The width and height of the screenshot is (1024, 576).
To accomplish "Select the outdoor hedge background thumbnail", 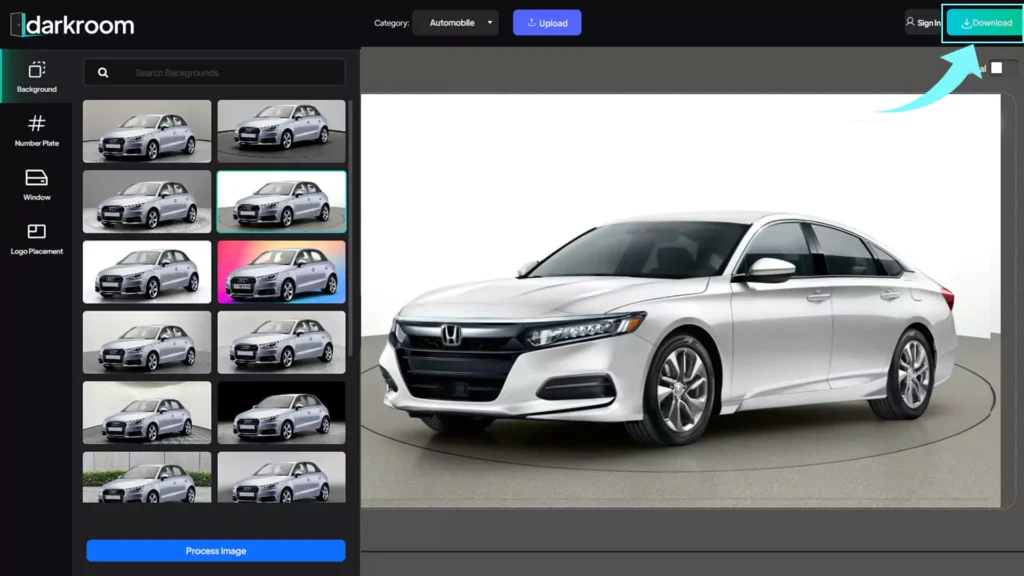I will (x=147, y=477).
